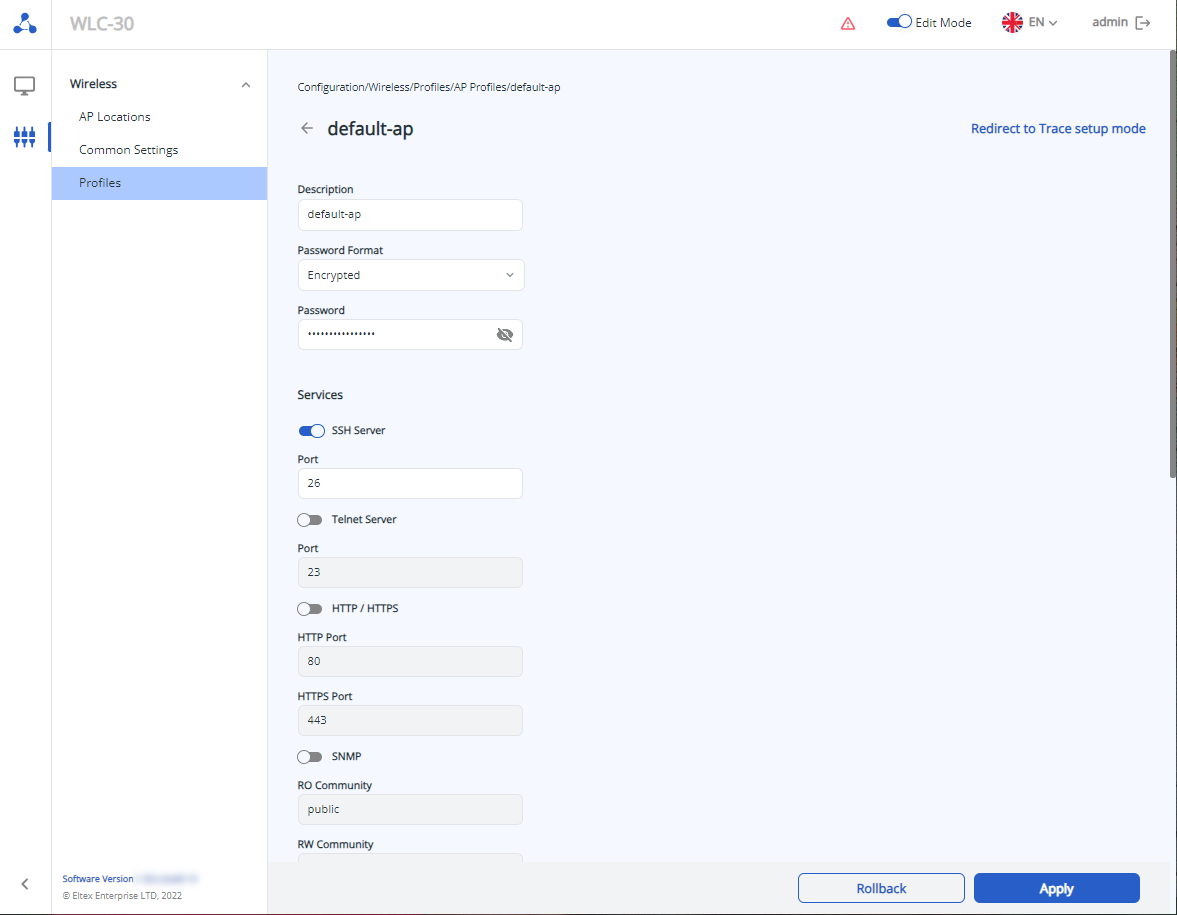Click the Eltex logo icon
The height and width of the screenshot is (915, 1177).
click(25, 24)
